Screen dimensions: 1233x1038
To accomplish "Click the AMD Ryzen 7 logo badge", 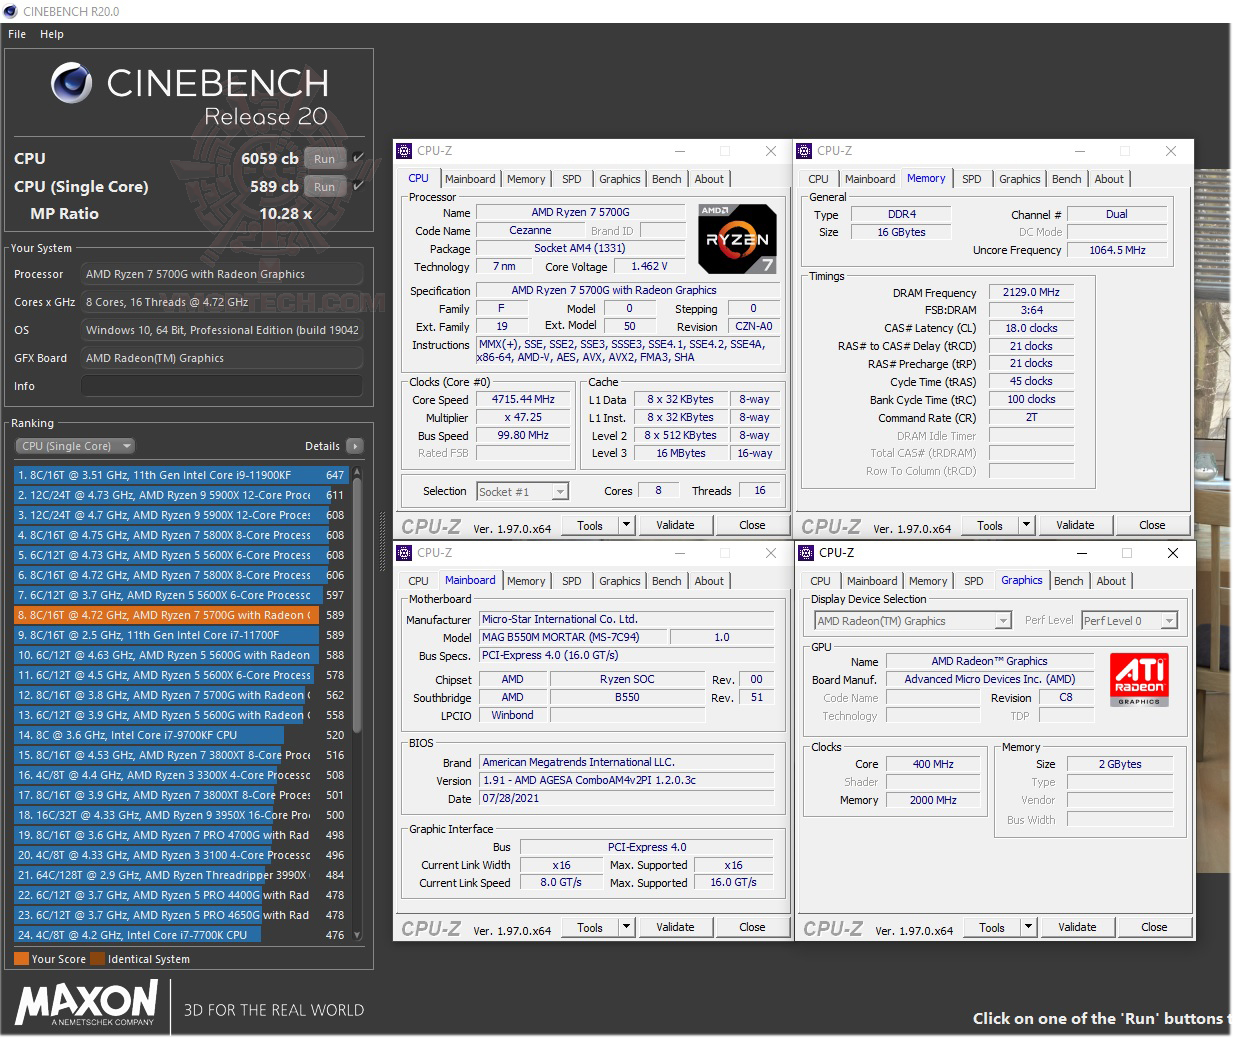I will pyautogui.click(x=737, y=239).
